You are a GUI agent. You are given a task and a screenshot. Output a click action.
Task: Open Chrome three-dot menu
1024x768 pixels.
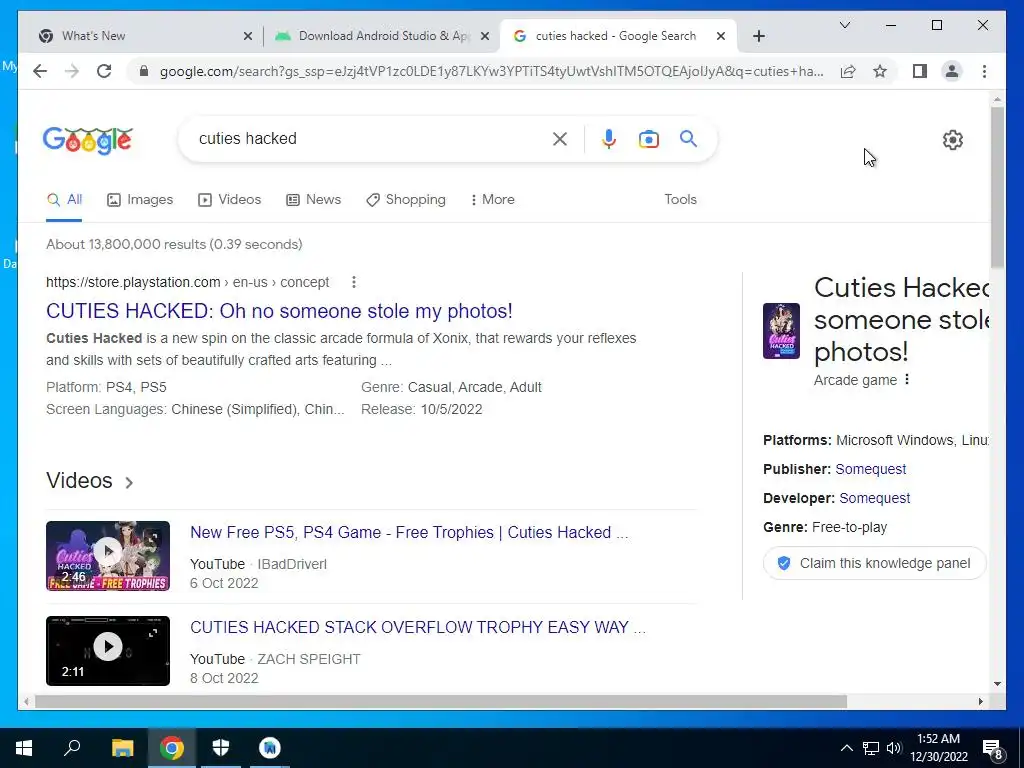point(984,71)
